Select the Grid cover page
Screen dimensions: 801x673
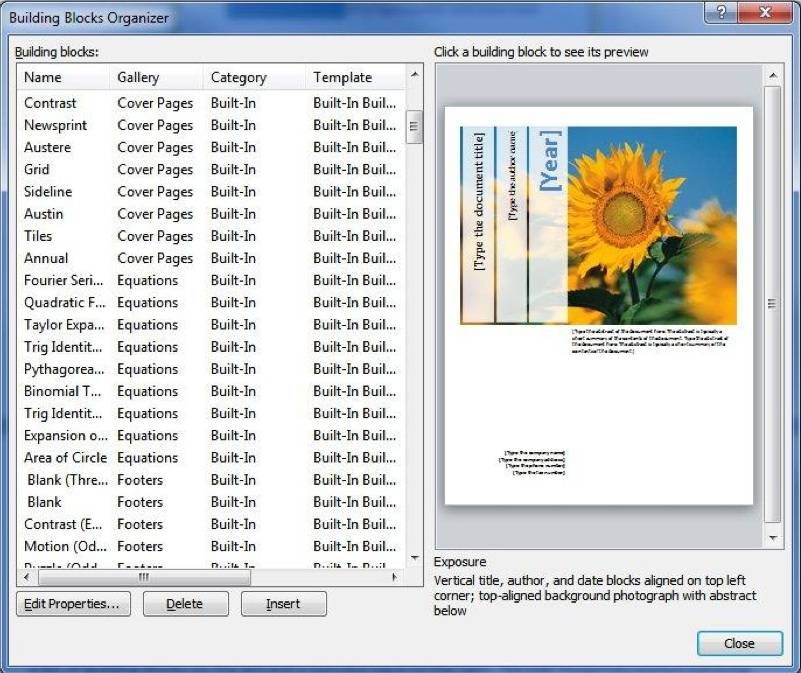point(211,170)
